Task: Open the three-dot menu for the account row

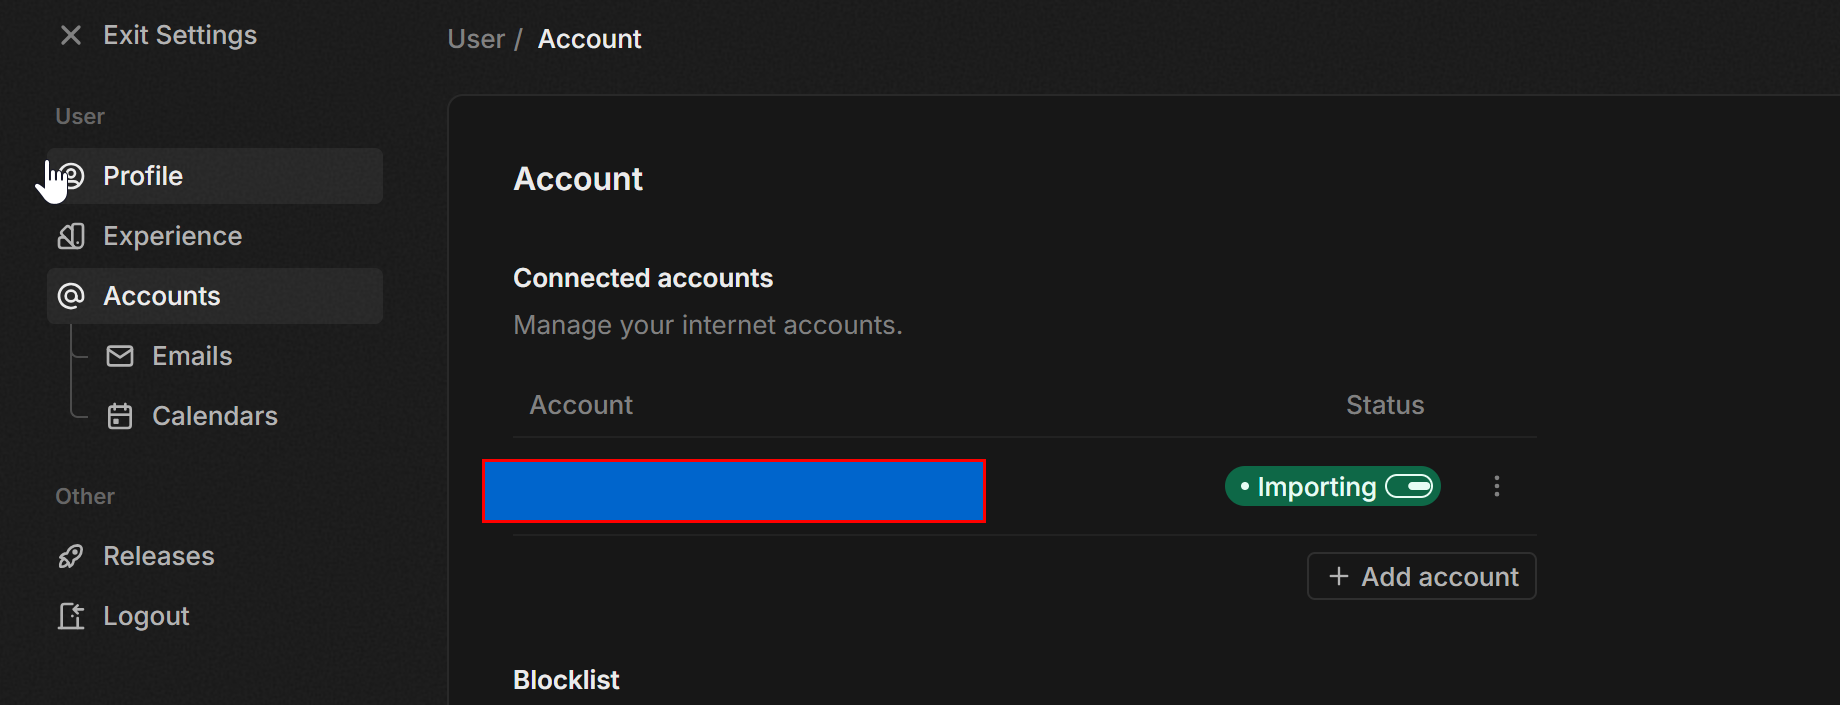Action: tap(1497, 486)
